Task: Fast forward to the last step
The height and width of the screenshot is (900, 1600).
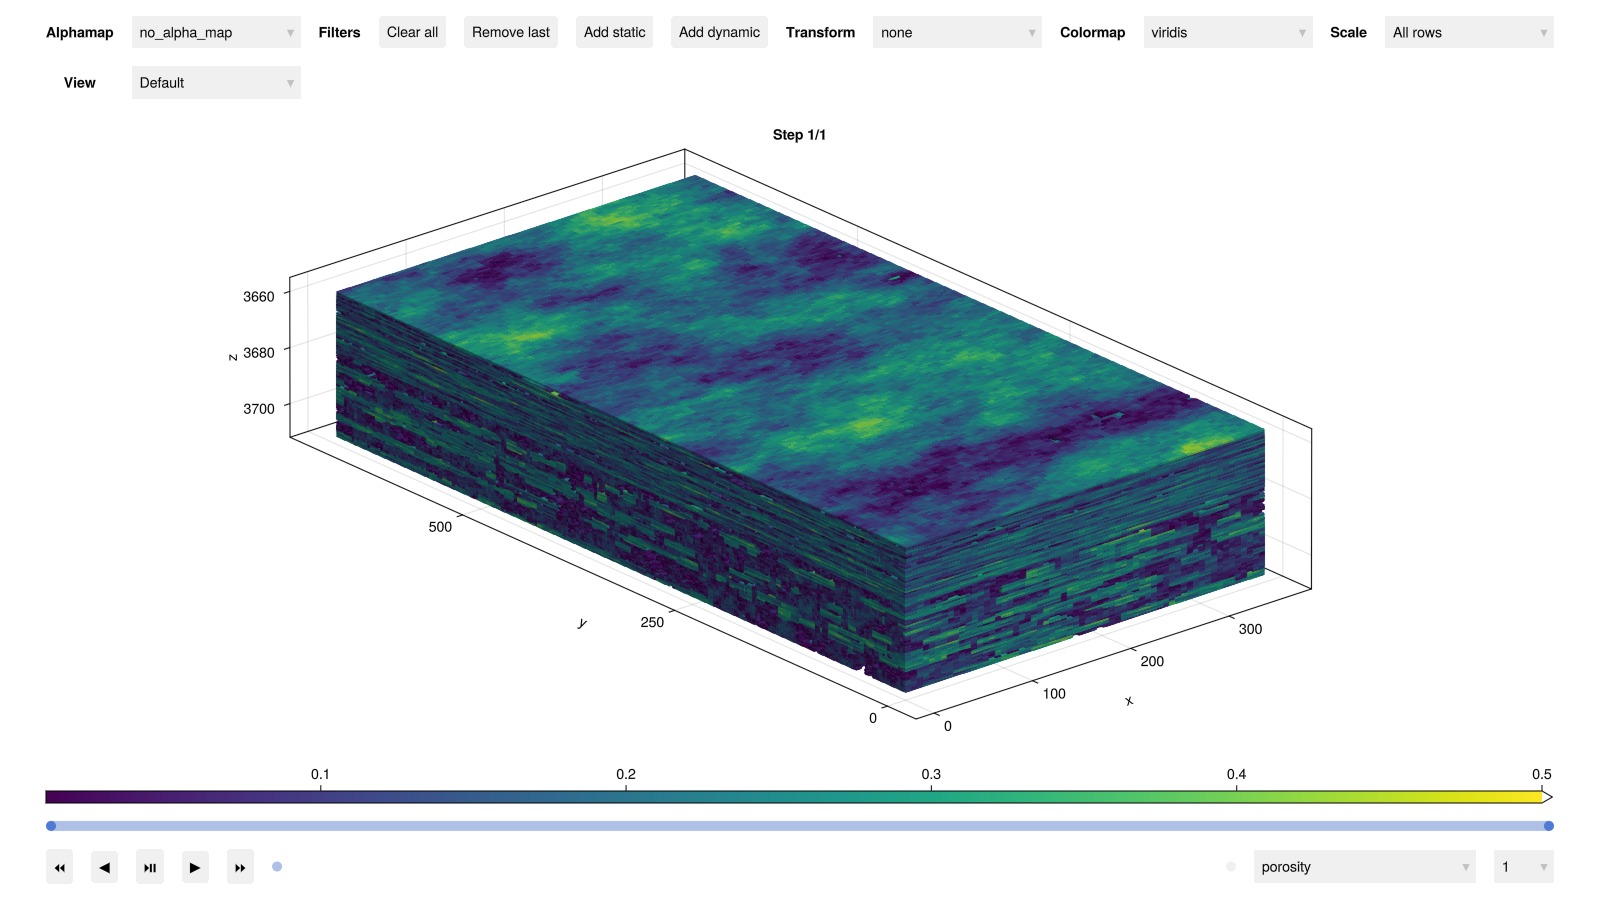Action: 240,867
